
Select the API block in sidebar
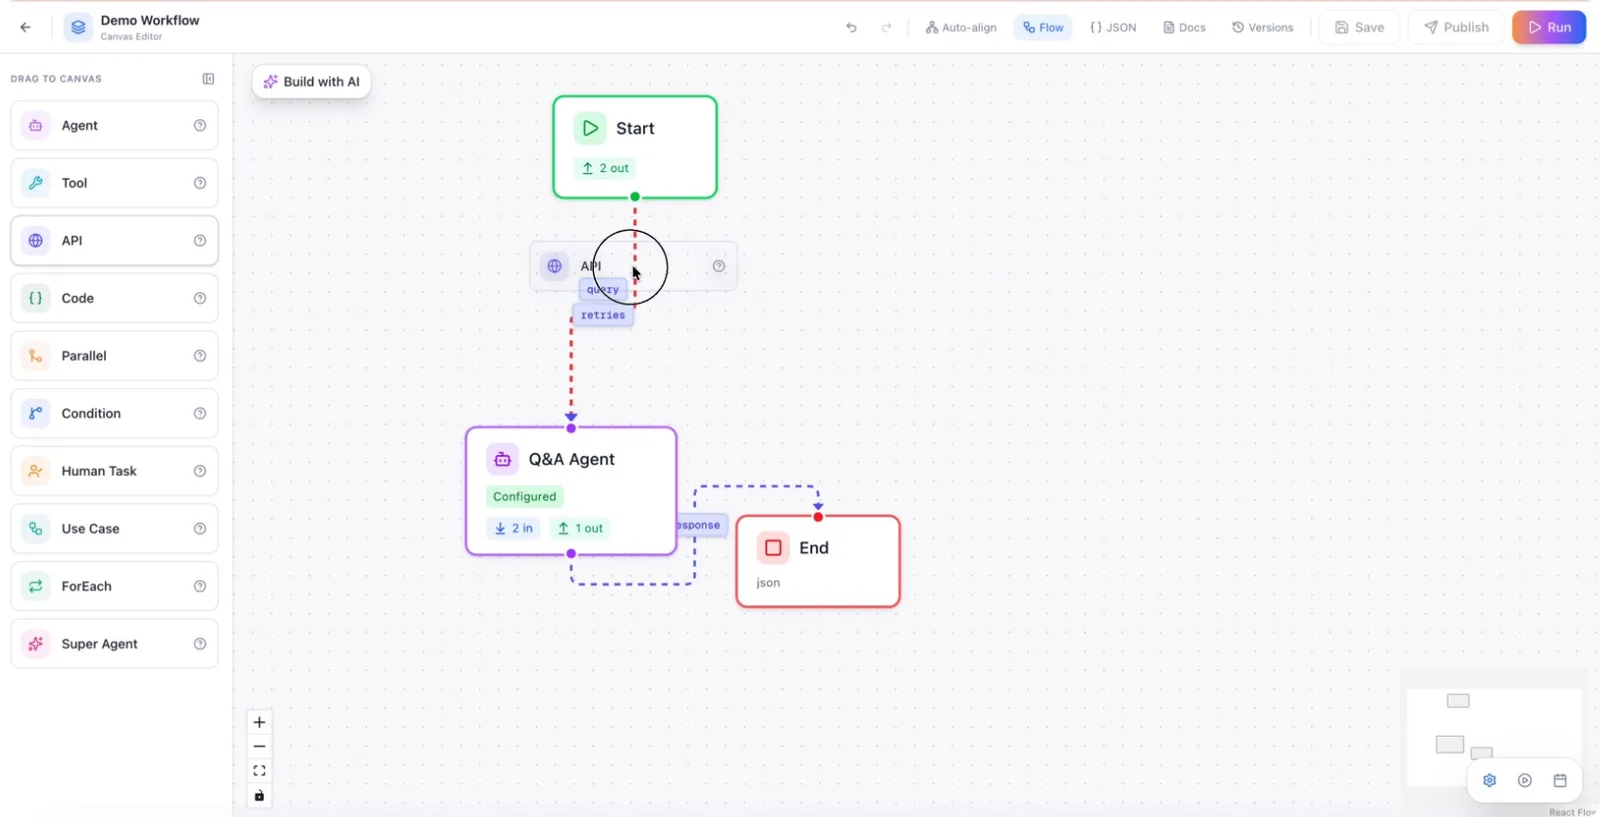click(x=114, y=241)
